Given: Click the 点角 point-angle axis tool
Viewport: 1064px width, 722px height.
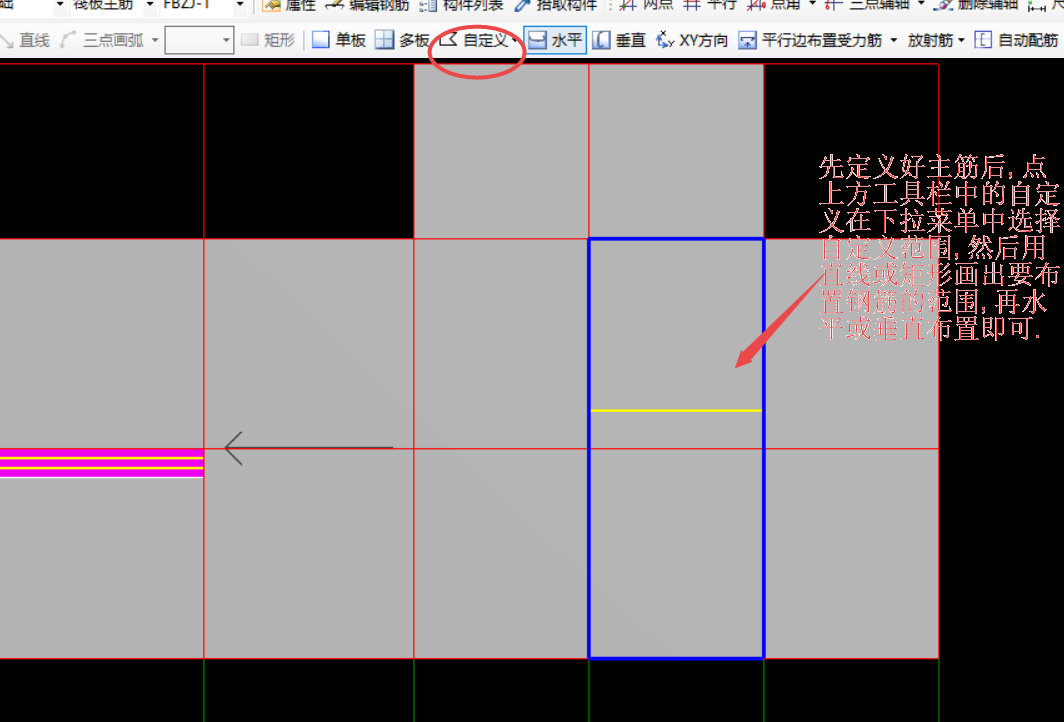Looking at the screenshot, I should coord(774,5).
